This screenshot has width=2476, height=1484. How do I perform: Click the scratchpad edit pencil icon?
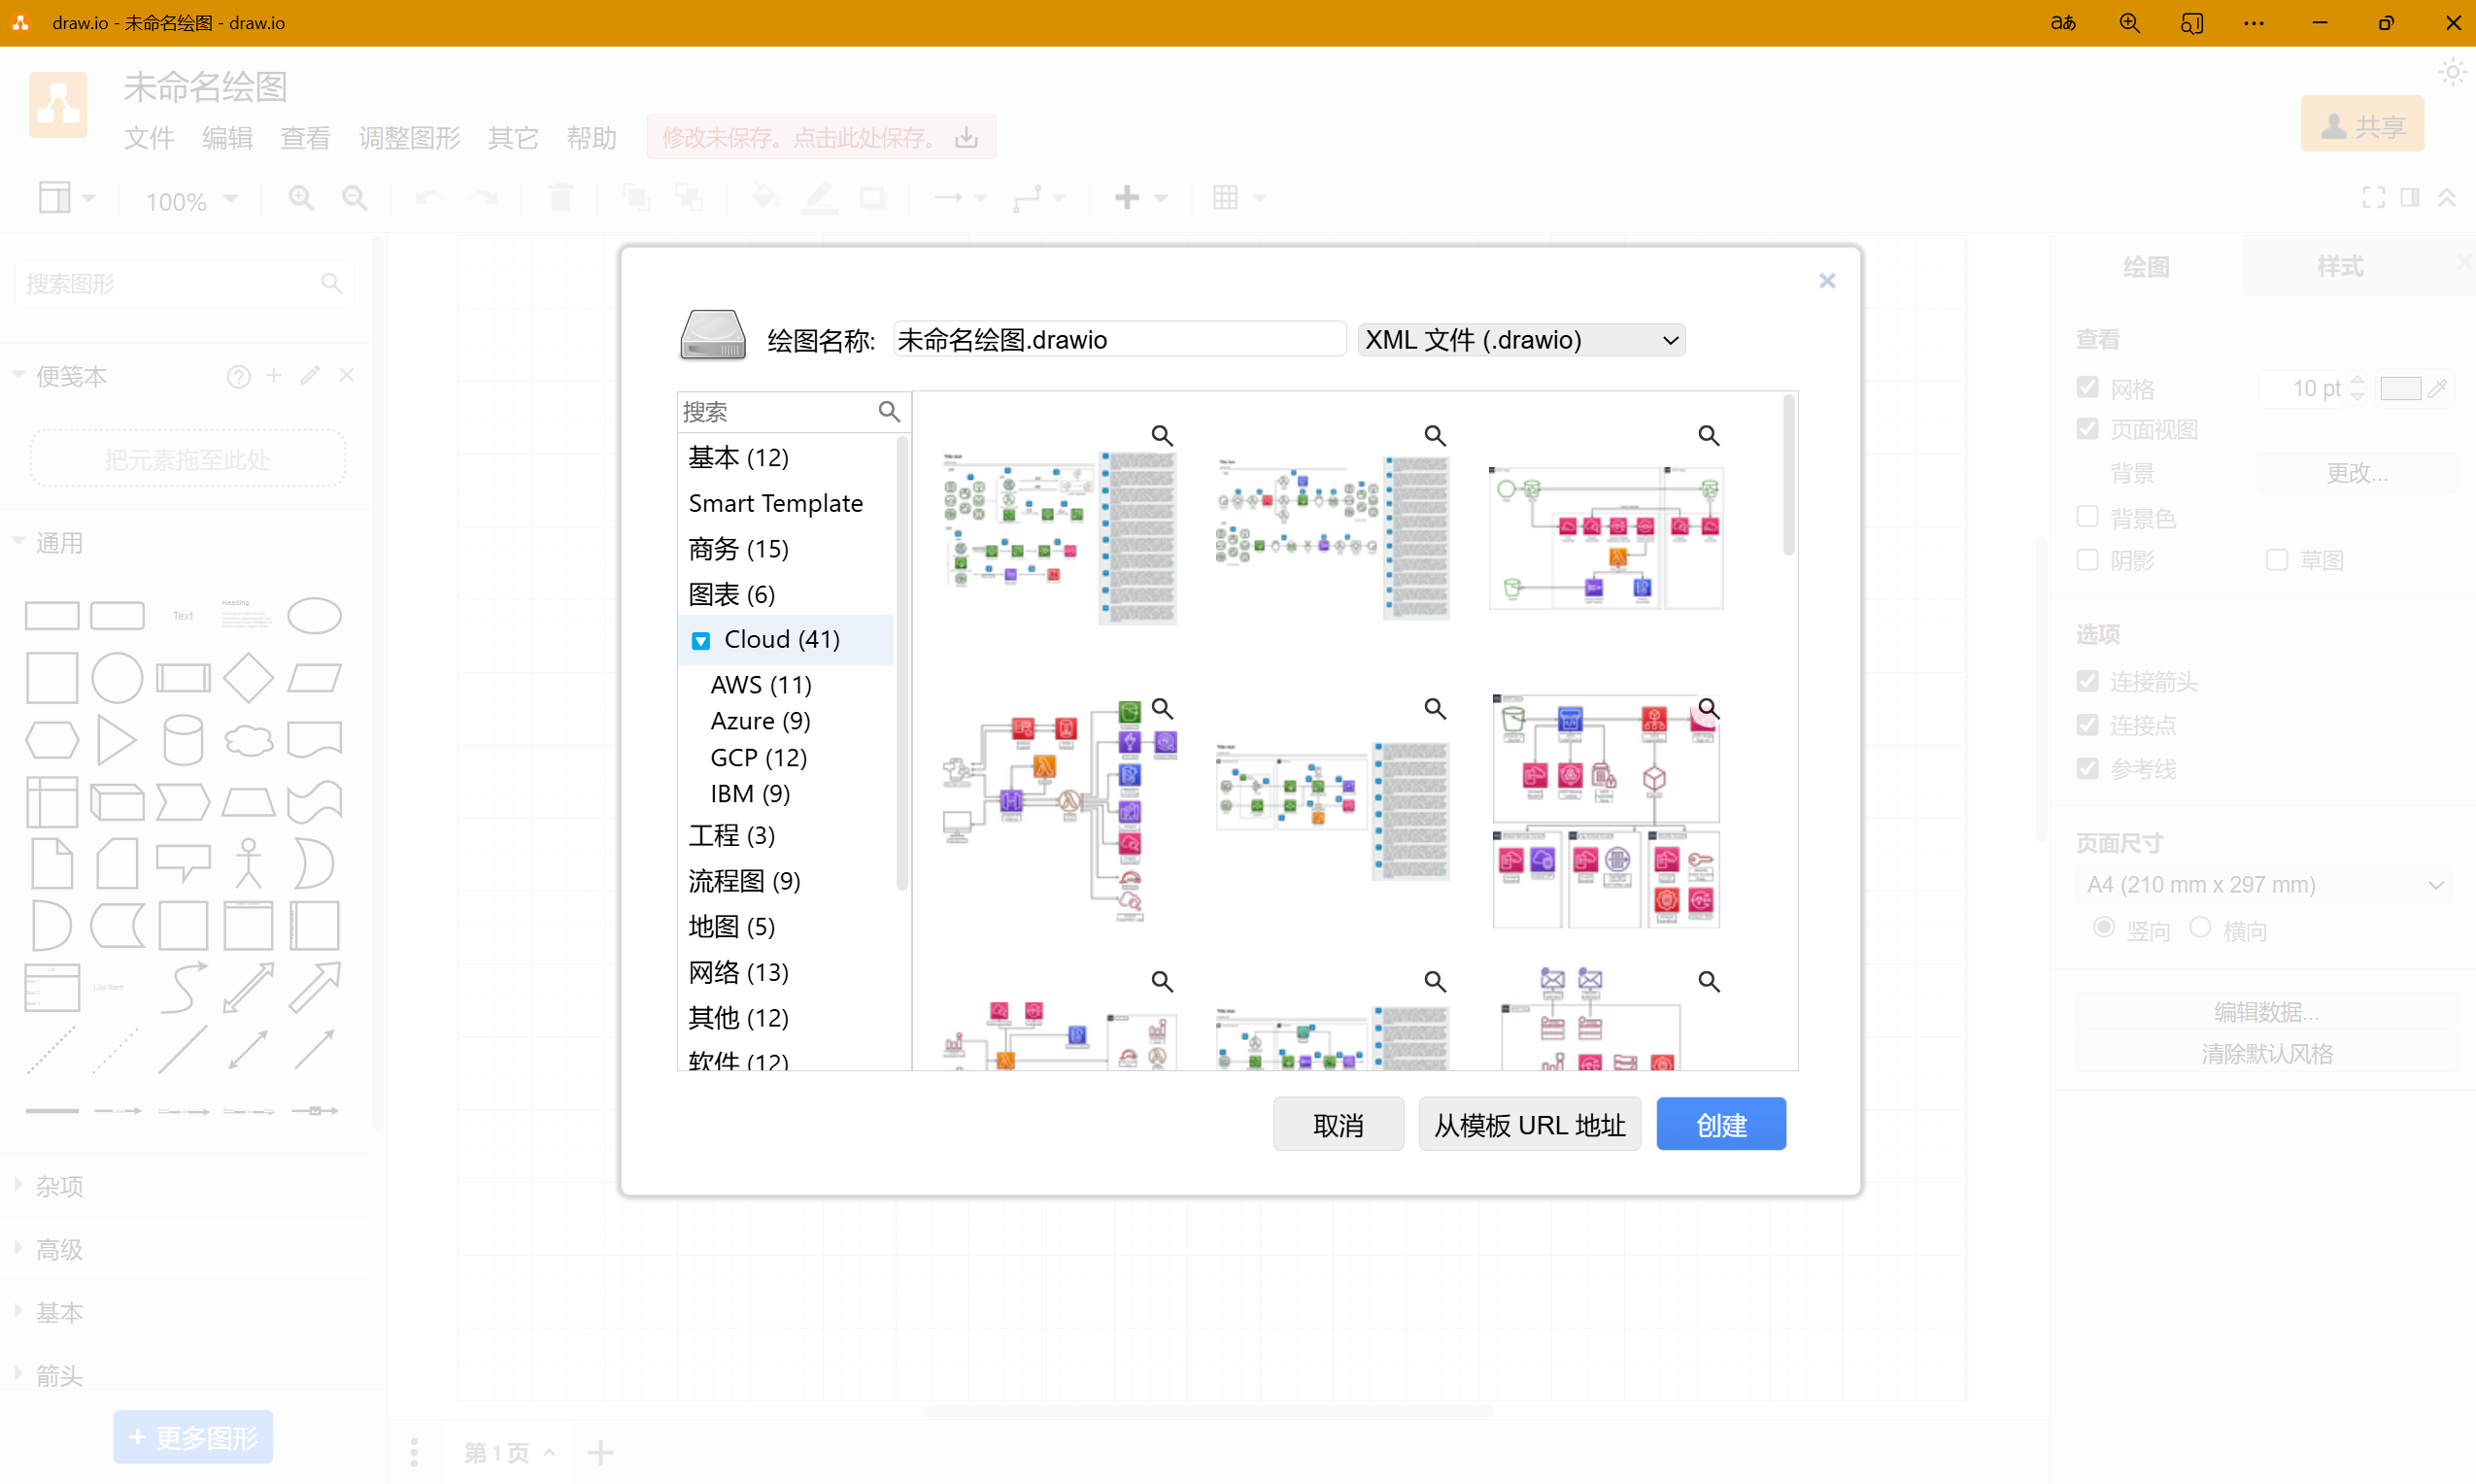(310, 375)
